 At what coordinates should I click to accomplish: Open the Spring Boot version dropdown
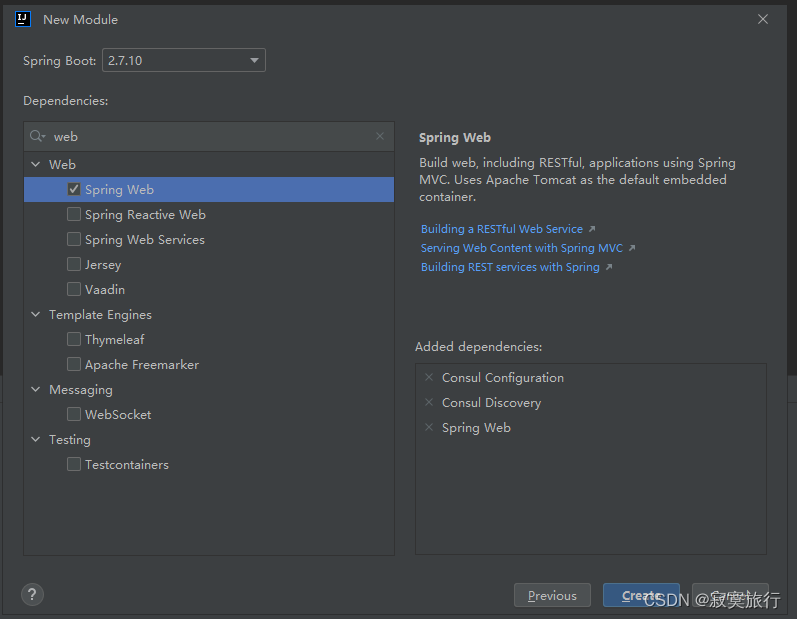click(183, 60)
